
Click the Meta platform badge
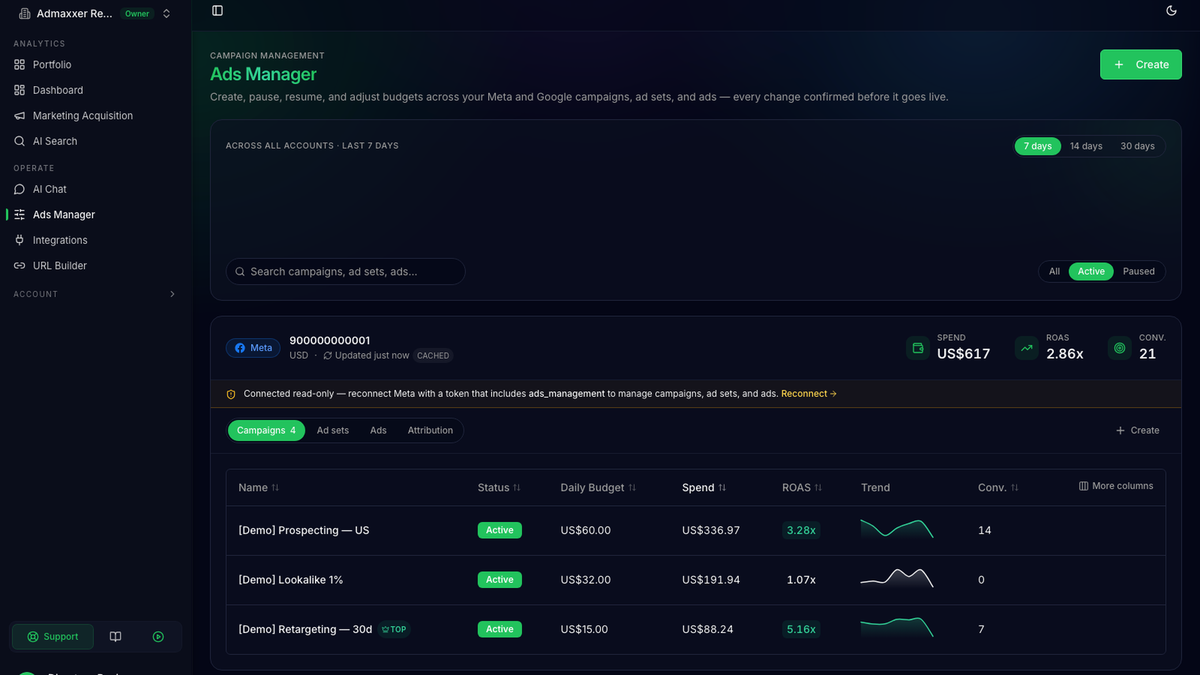tap(253, 348)
